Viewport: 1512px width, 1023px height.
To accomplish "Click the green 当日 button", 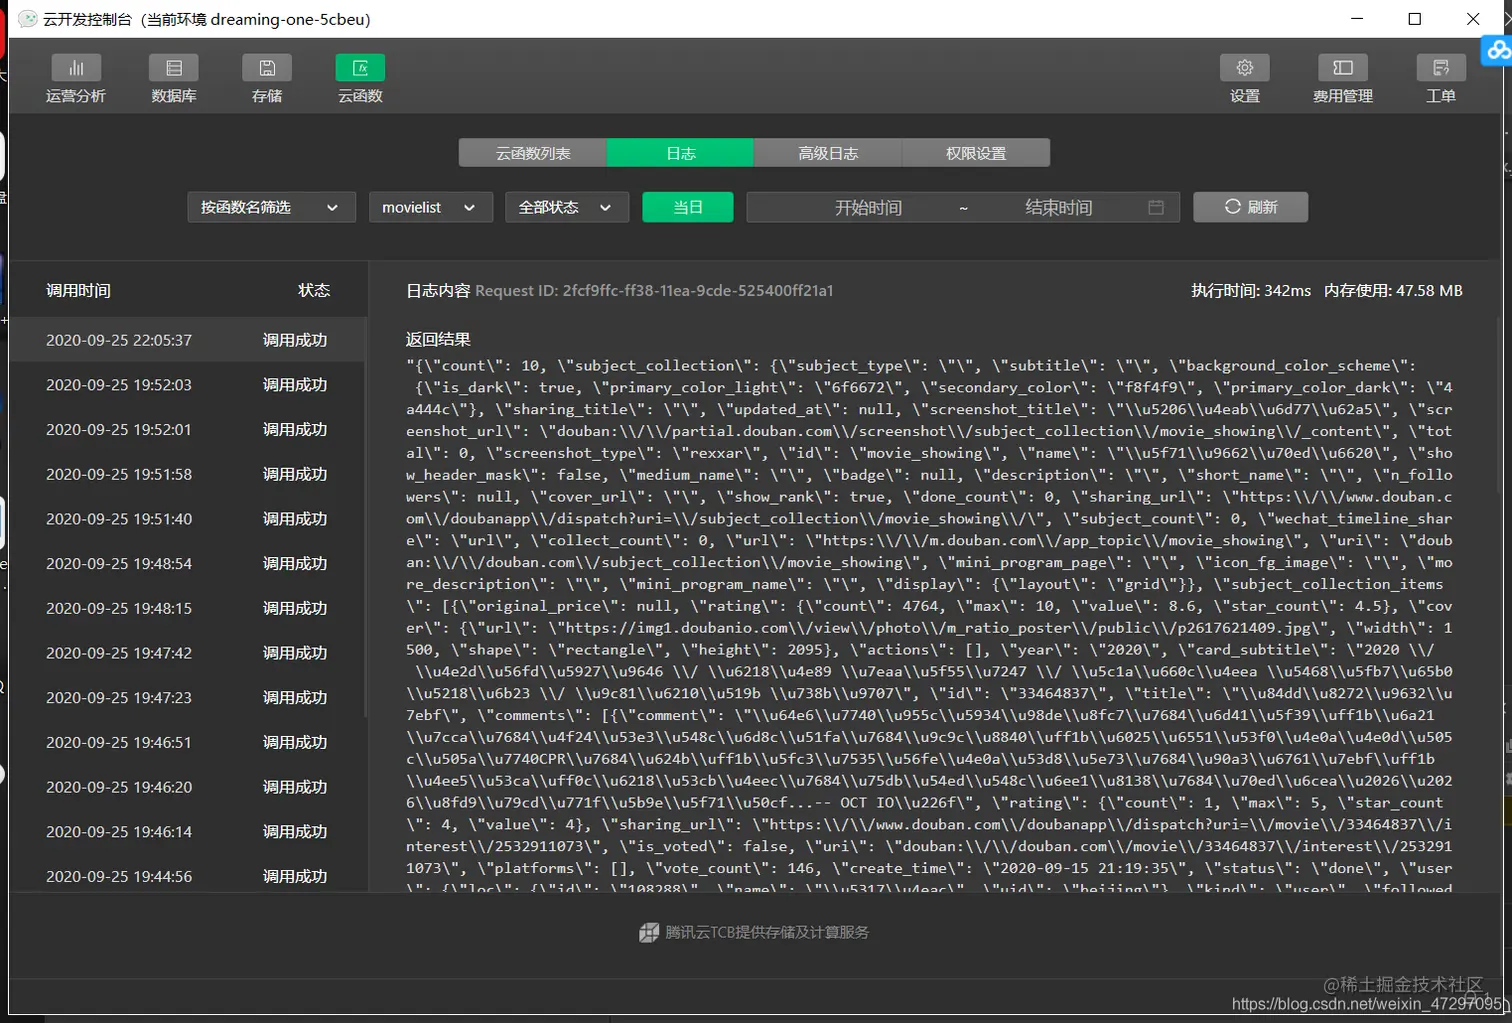I will (x=688, y=207).
